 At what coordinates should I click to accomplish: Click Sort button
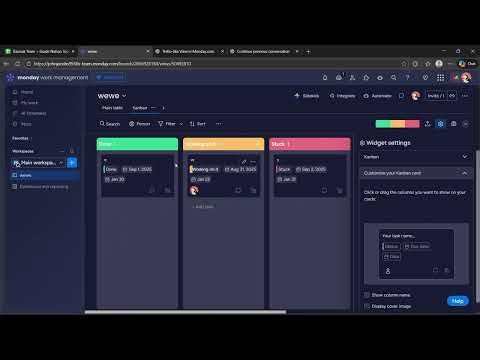point(198,124)
